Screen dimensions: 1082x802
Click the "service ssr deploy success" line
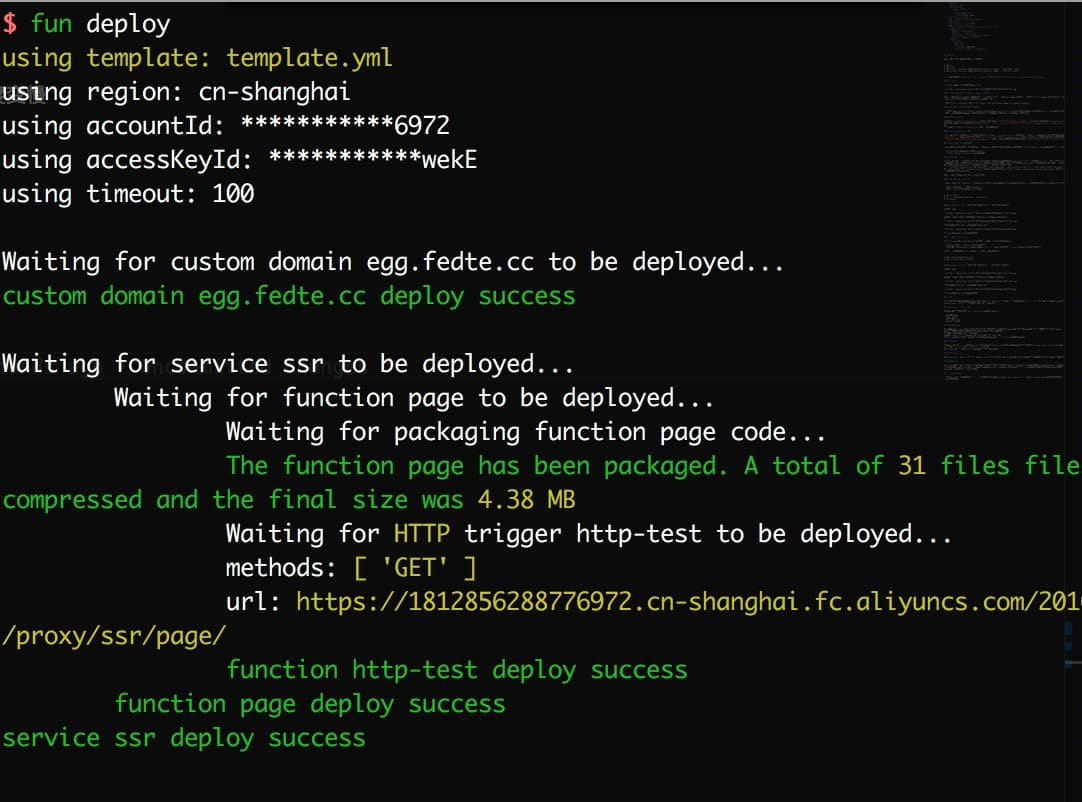click(x=184, y=738)
